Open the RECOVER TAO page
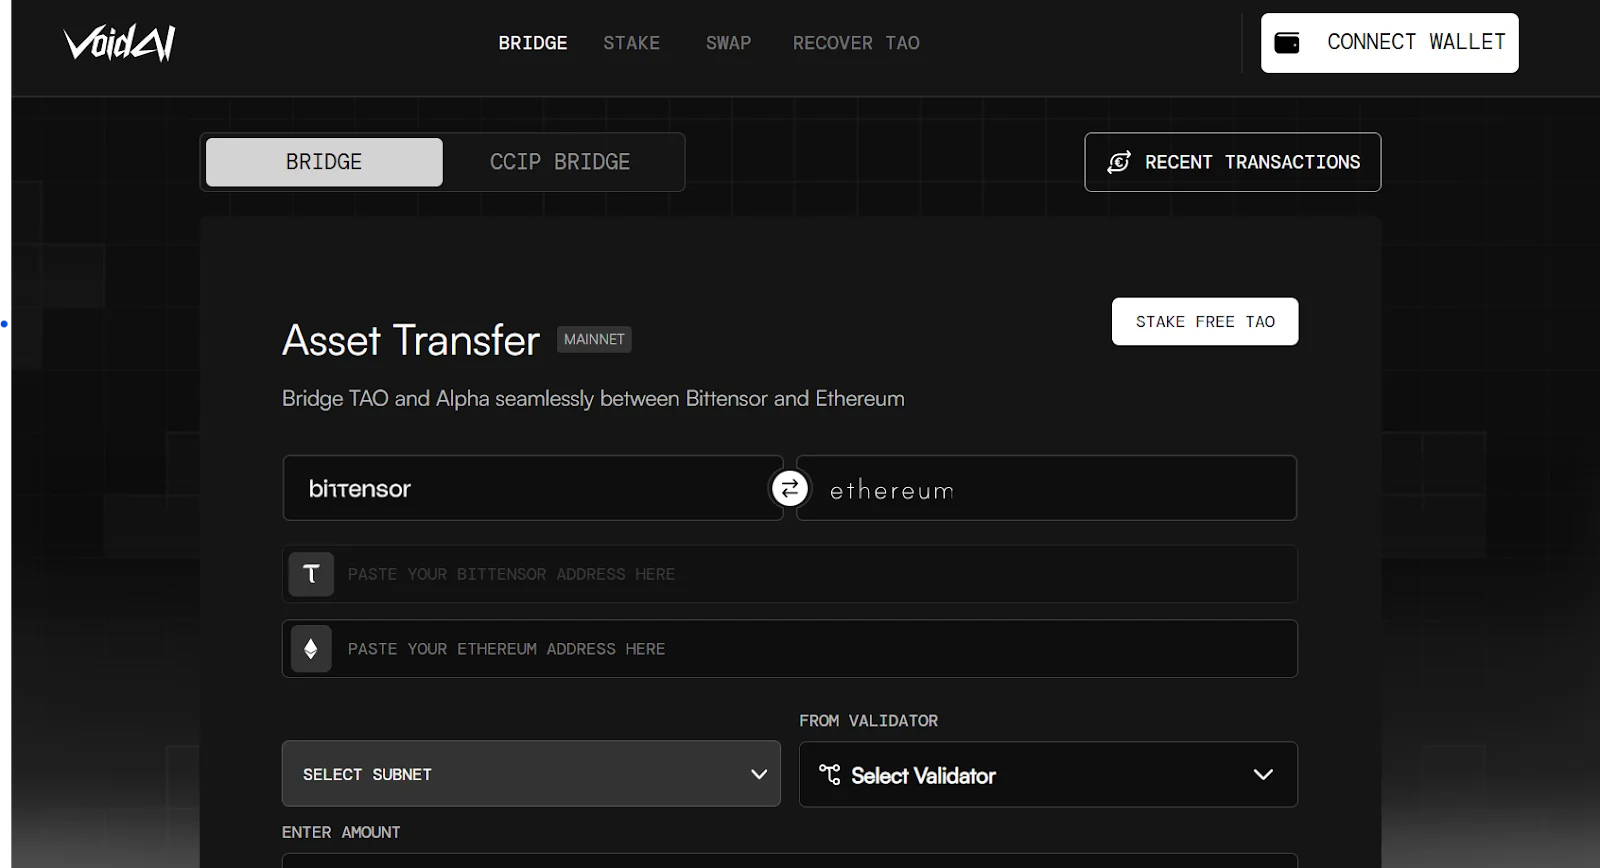Image resolution: width=1600 pixels, height=868 pixels. [856, 43]
